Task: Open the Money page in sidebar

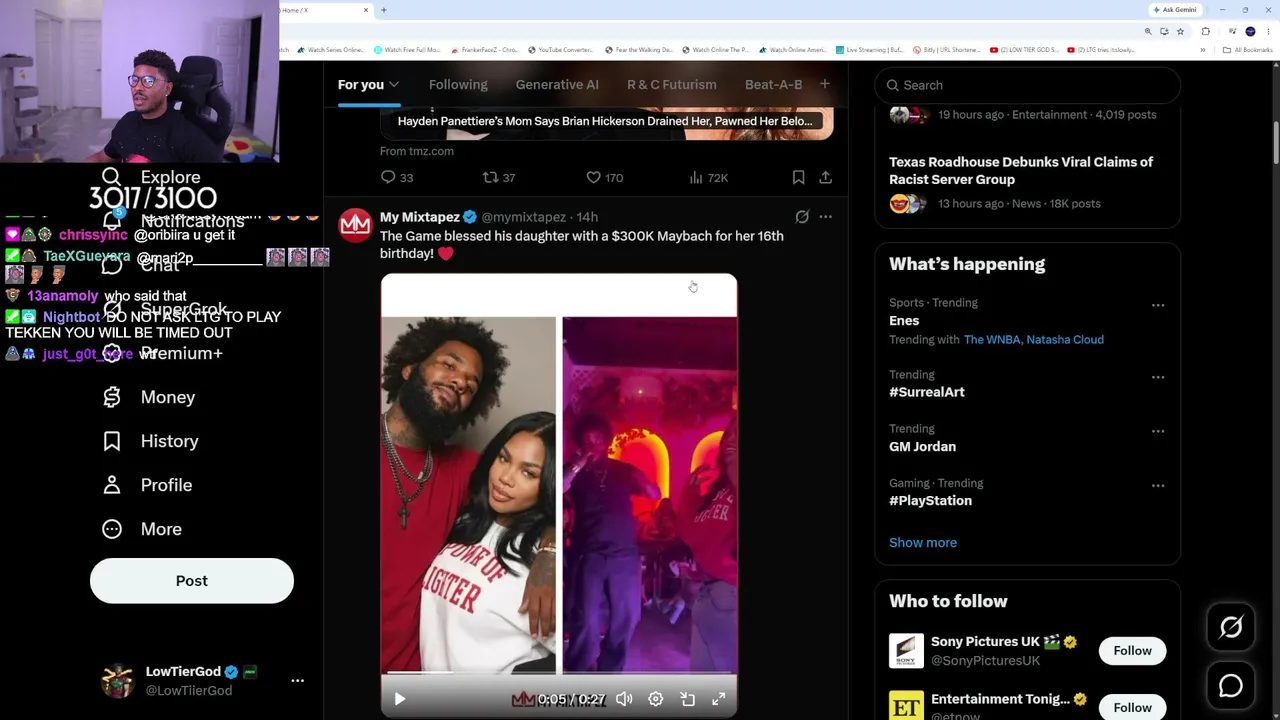Action: click(x=148, y=397)
